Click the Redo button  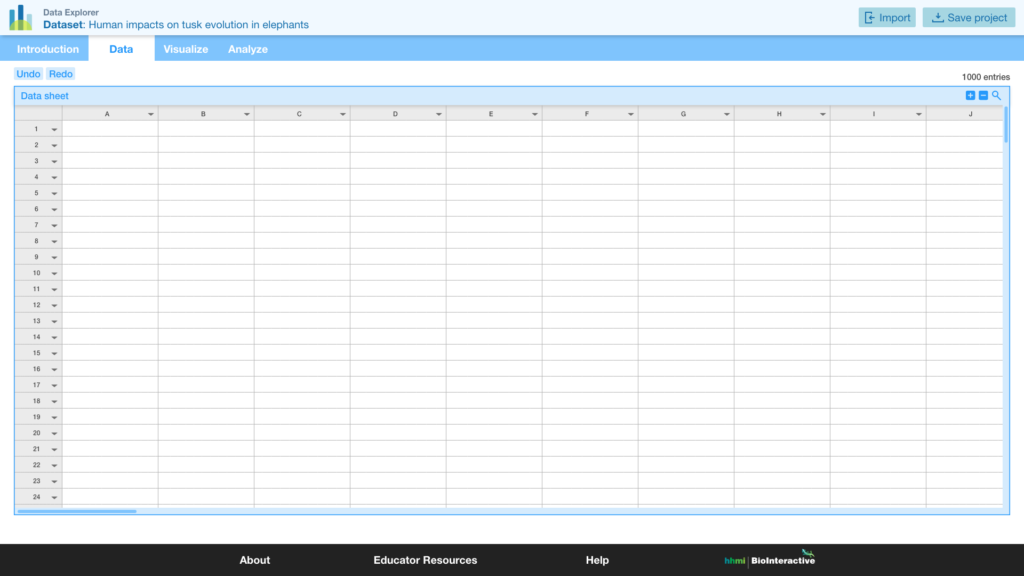pos(60,73)
